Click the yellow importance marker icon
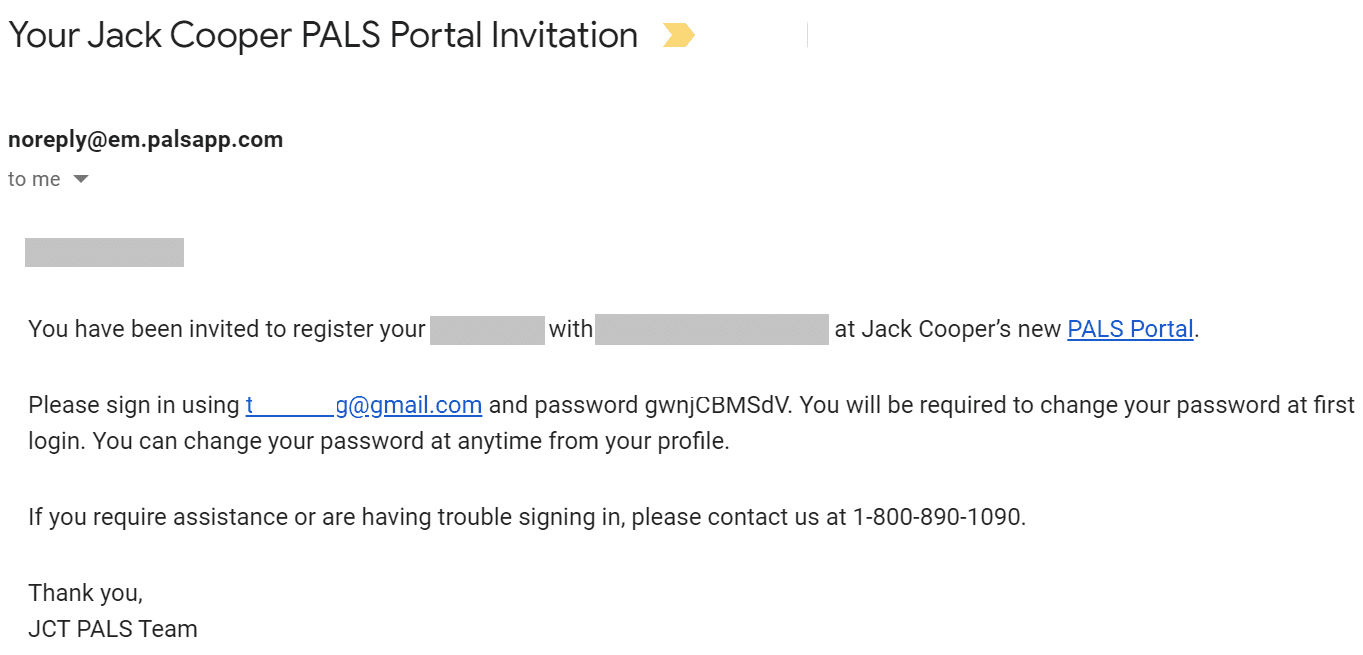The width and height of the screenshot is (1363, 655). pos(678,36)
